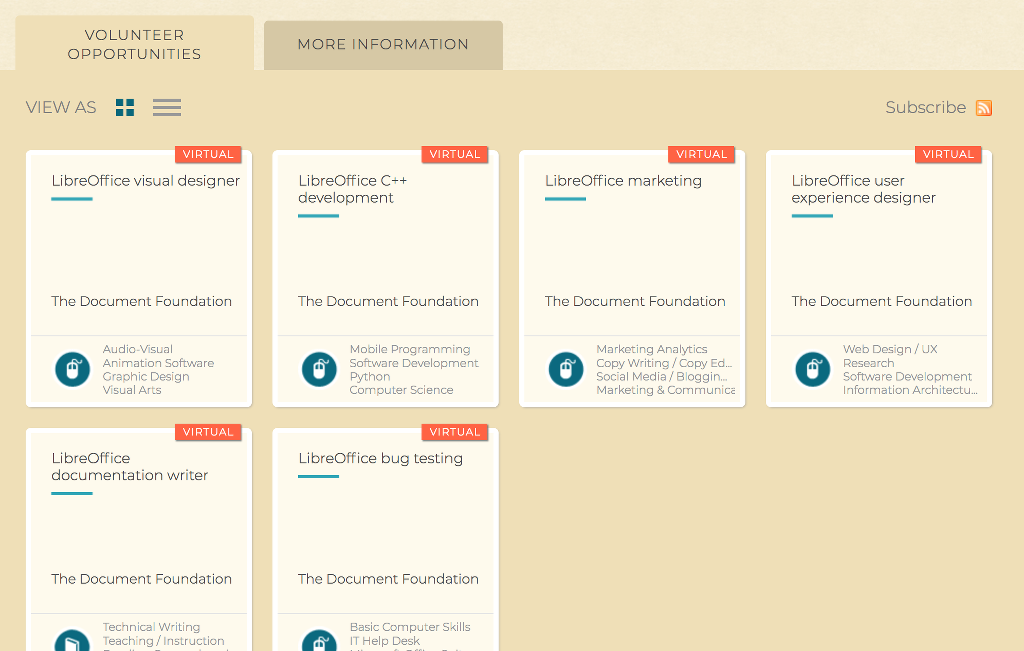Click the Audio-Visual skill text

coord(138,349)
